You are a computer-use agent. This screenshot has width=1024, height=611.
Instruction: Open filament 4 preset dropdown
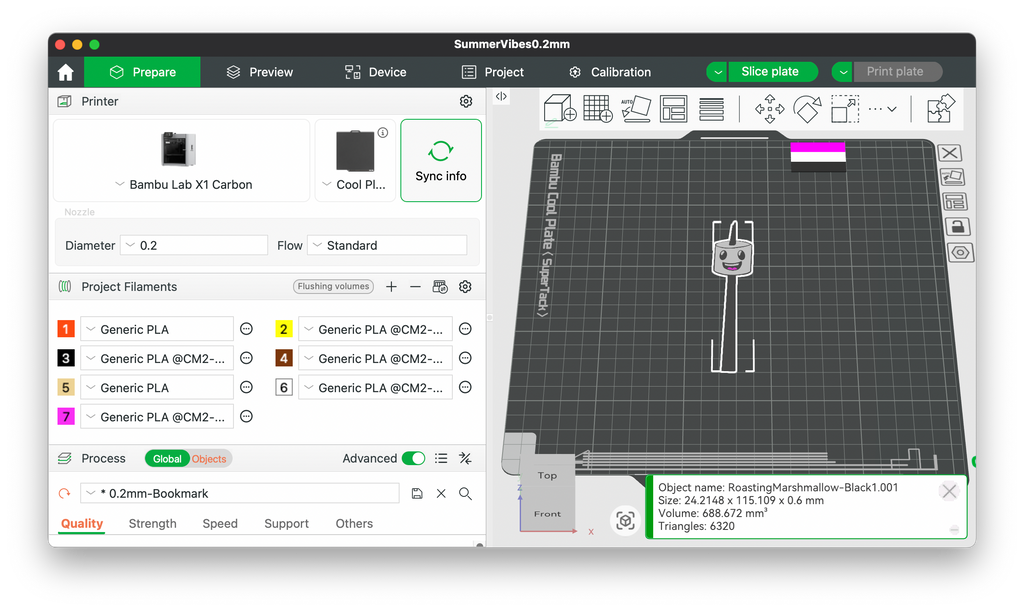pos(376,358)
